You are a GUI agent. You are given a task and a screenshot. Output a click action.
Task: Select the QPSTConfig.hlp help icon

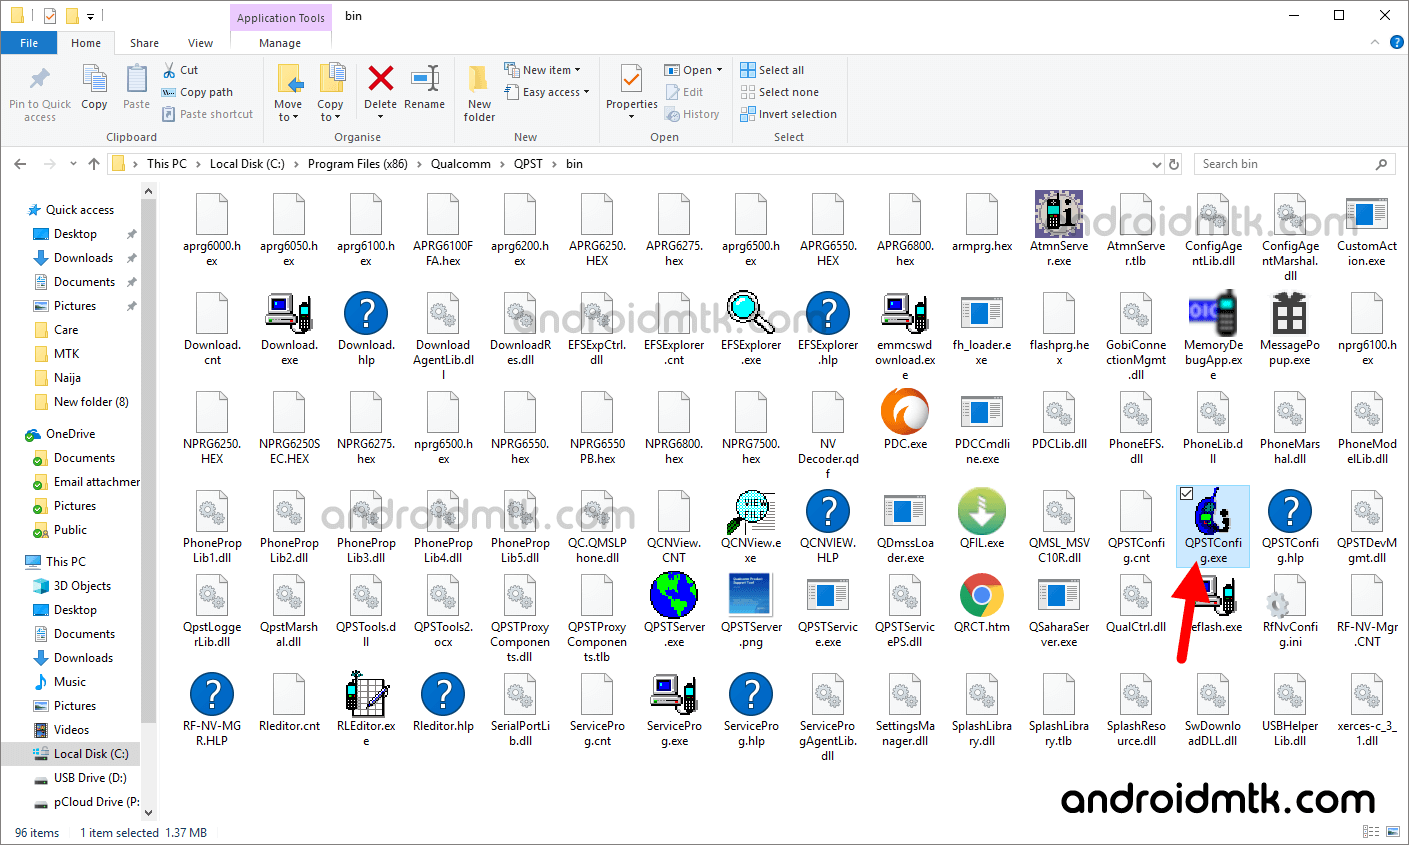[x=1290, y=511]
